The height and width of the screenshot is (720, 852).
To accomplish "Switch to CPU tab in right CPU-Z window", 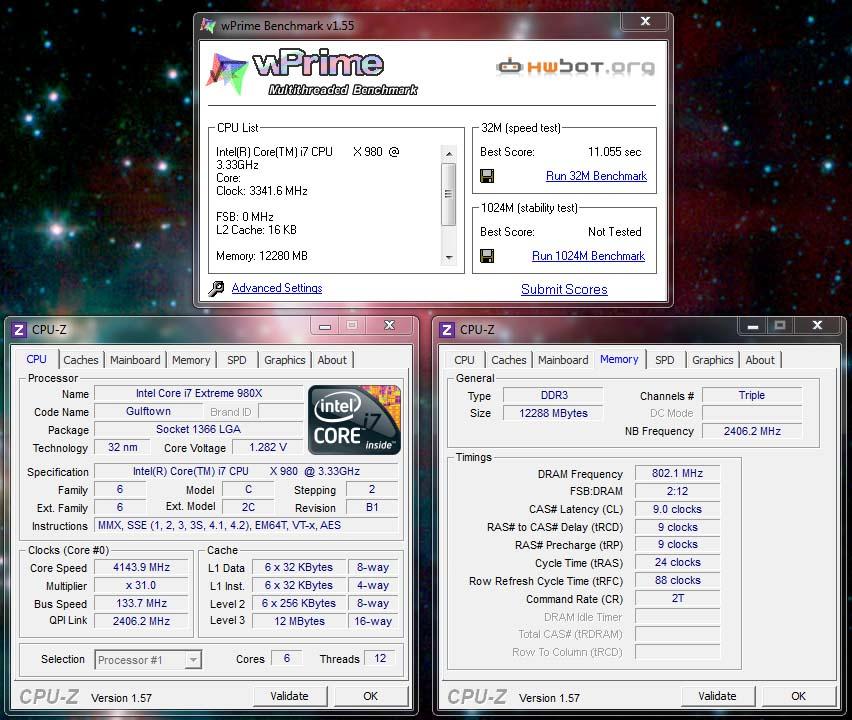I will tap(464, 360).
